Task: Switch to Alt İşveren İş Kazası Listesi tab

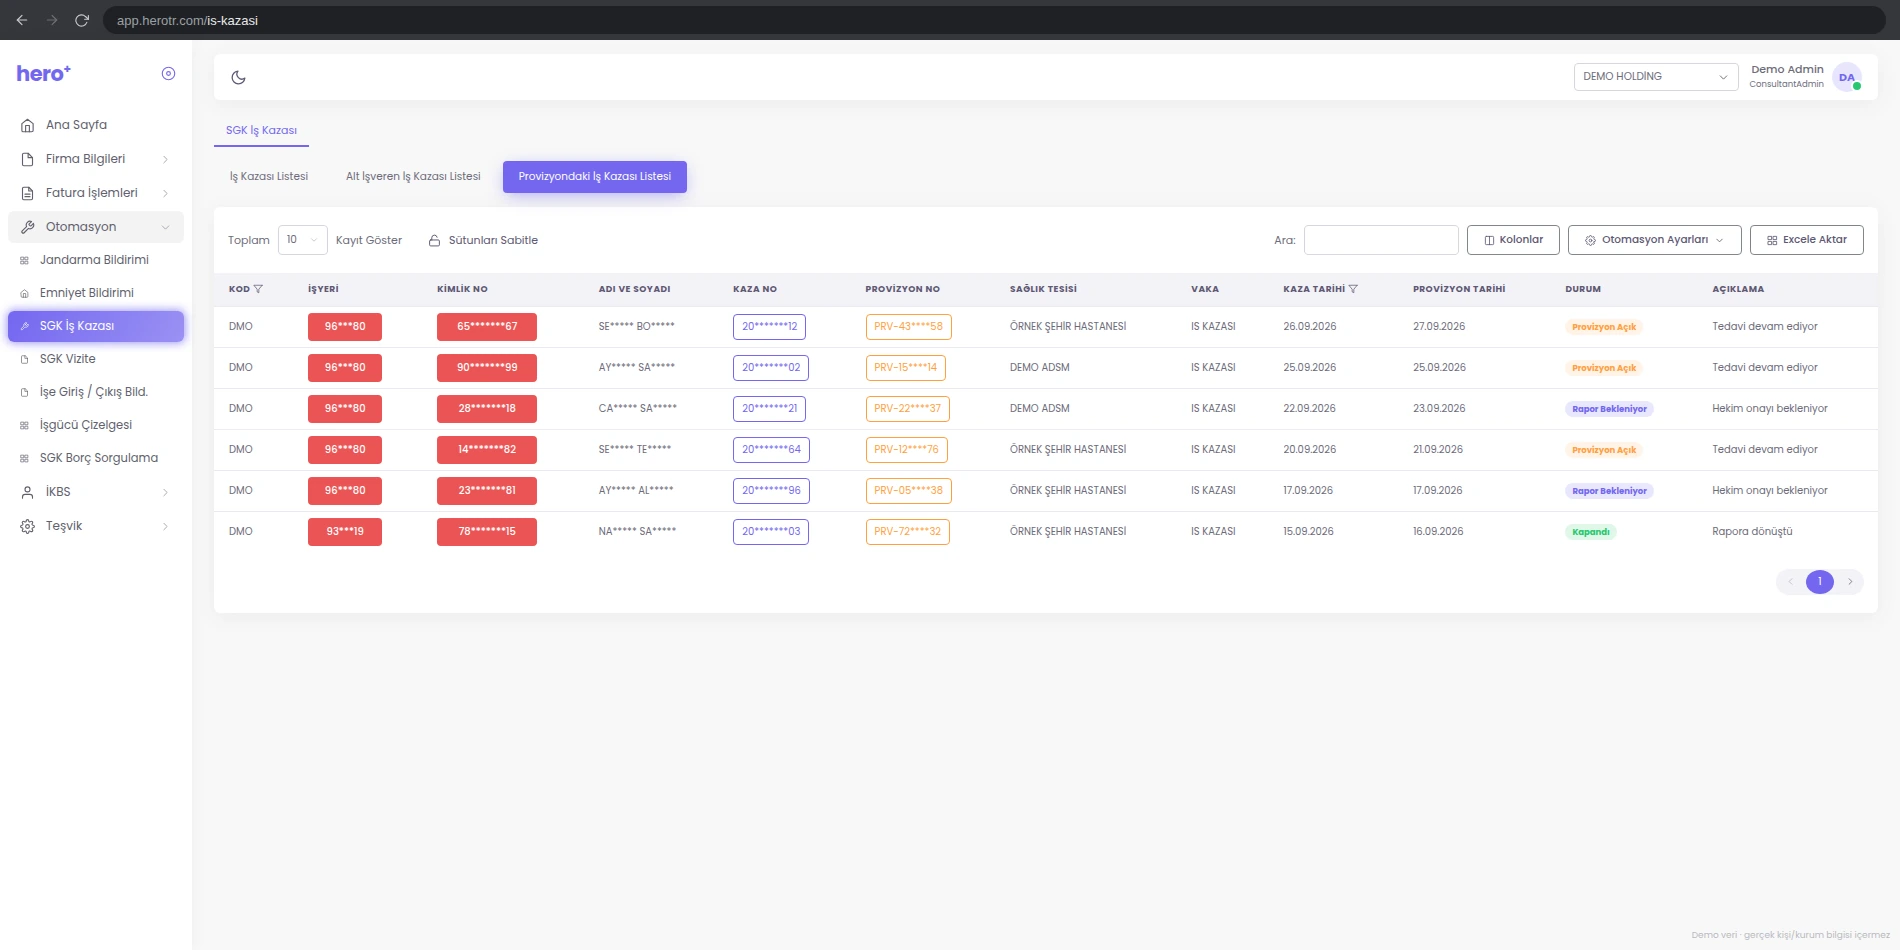Action: click(413, 177)
